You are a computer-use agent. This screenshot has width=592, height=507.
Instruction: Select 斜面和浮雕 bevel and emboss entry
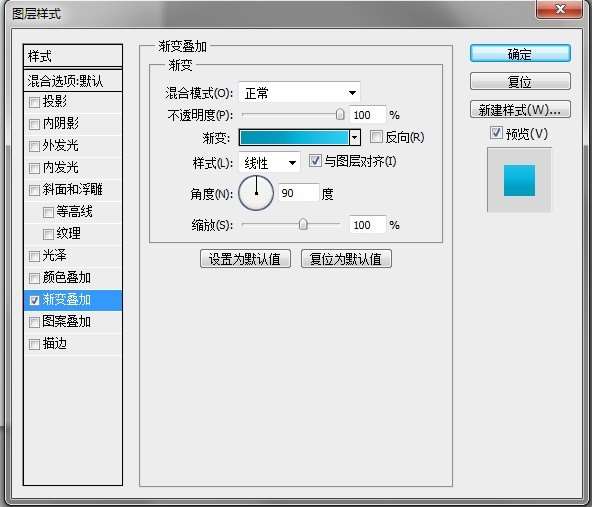click(x=73, y=190)
